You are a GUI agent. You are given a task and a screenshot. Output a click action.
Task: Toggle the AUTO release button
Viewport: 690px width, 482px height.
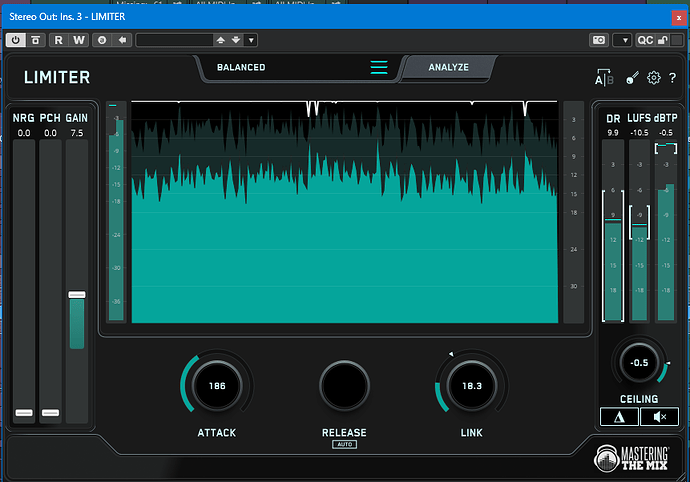point(345,444)
